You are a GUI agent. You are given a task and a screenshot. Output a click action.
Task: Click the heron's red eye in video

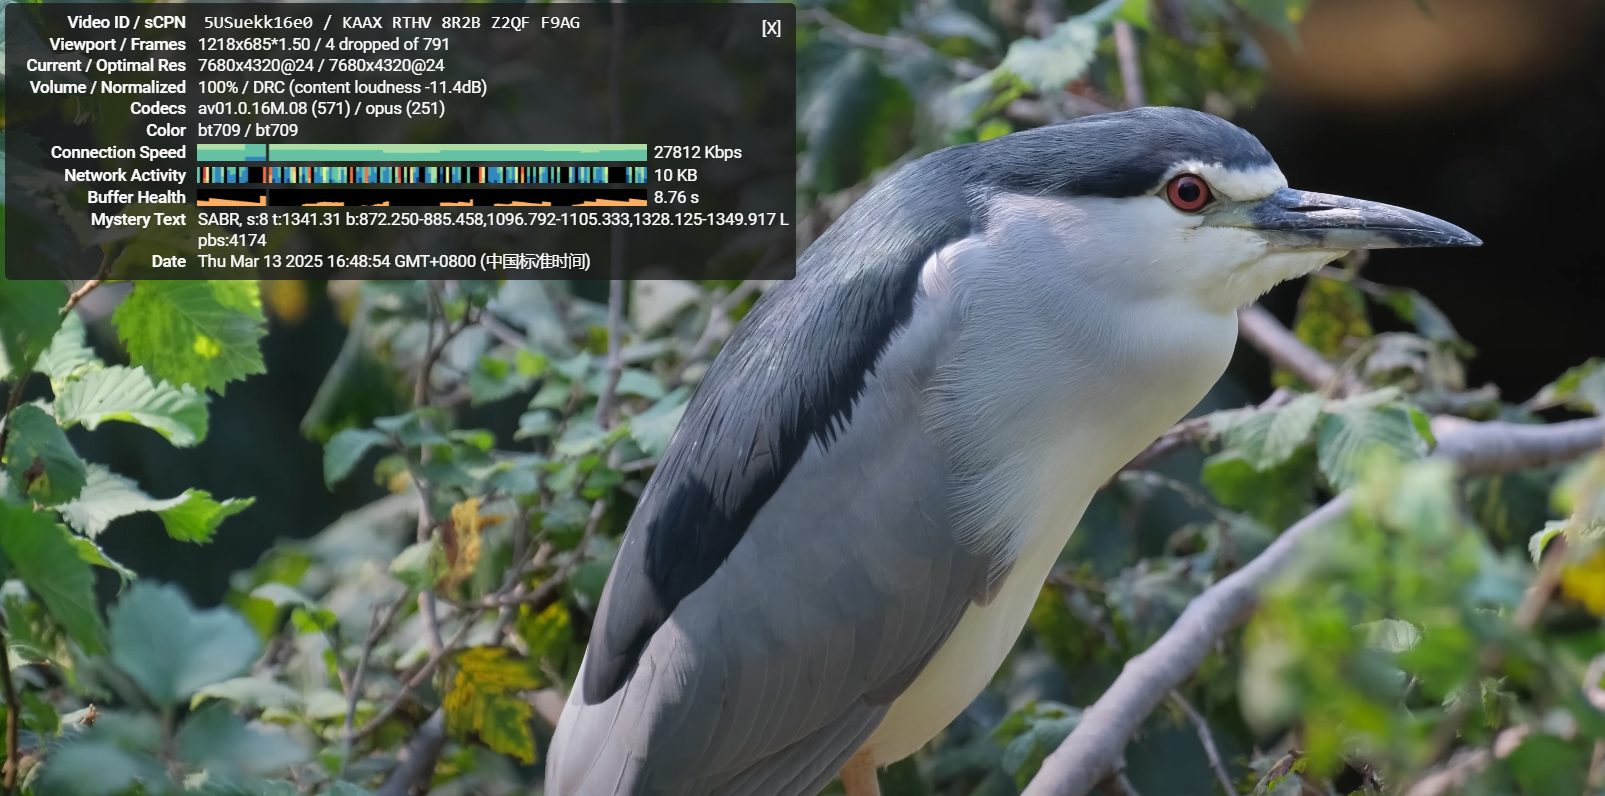[1188, 192]
